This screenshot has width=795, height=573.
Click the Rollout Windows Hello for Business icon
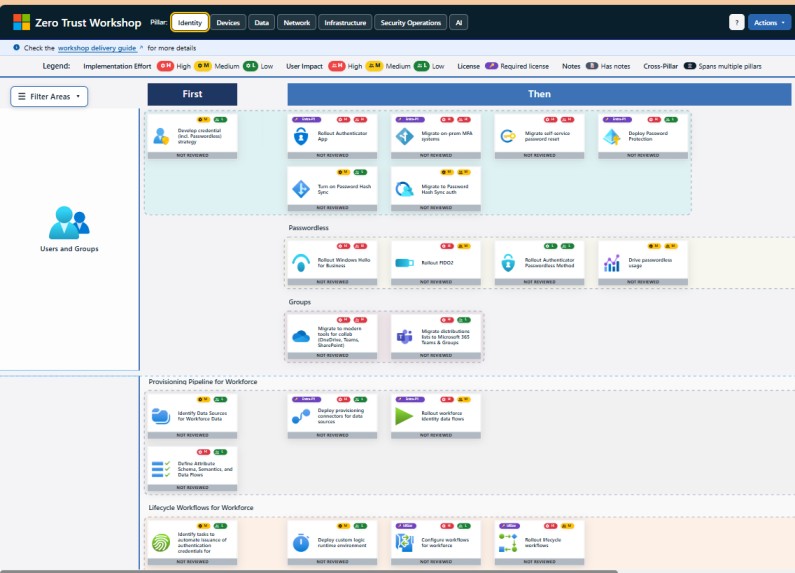(x=300, y=263)
